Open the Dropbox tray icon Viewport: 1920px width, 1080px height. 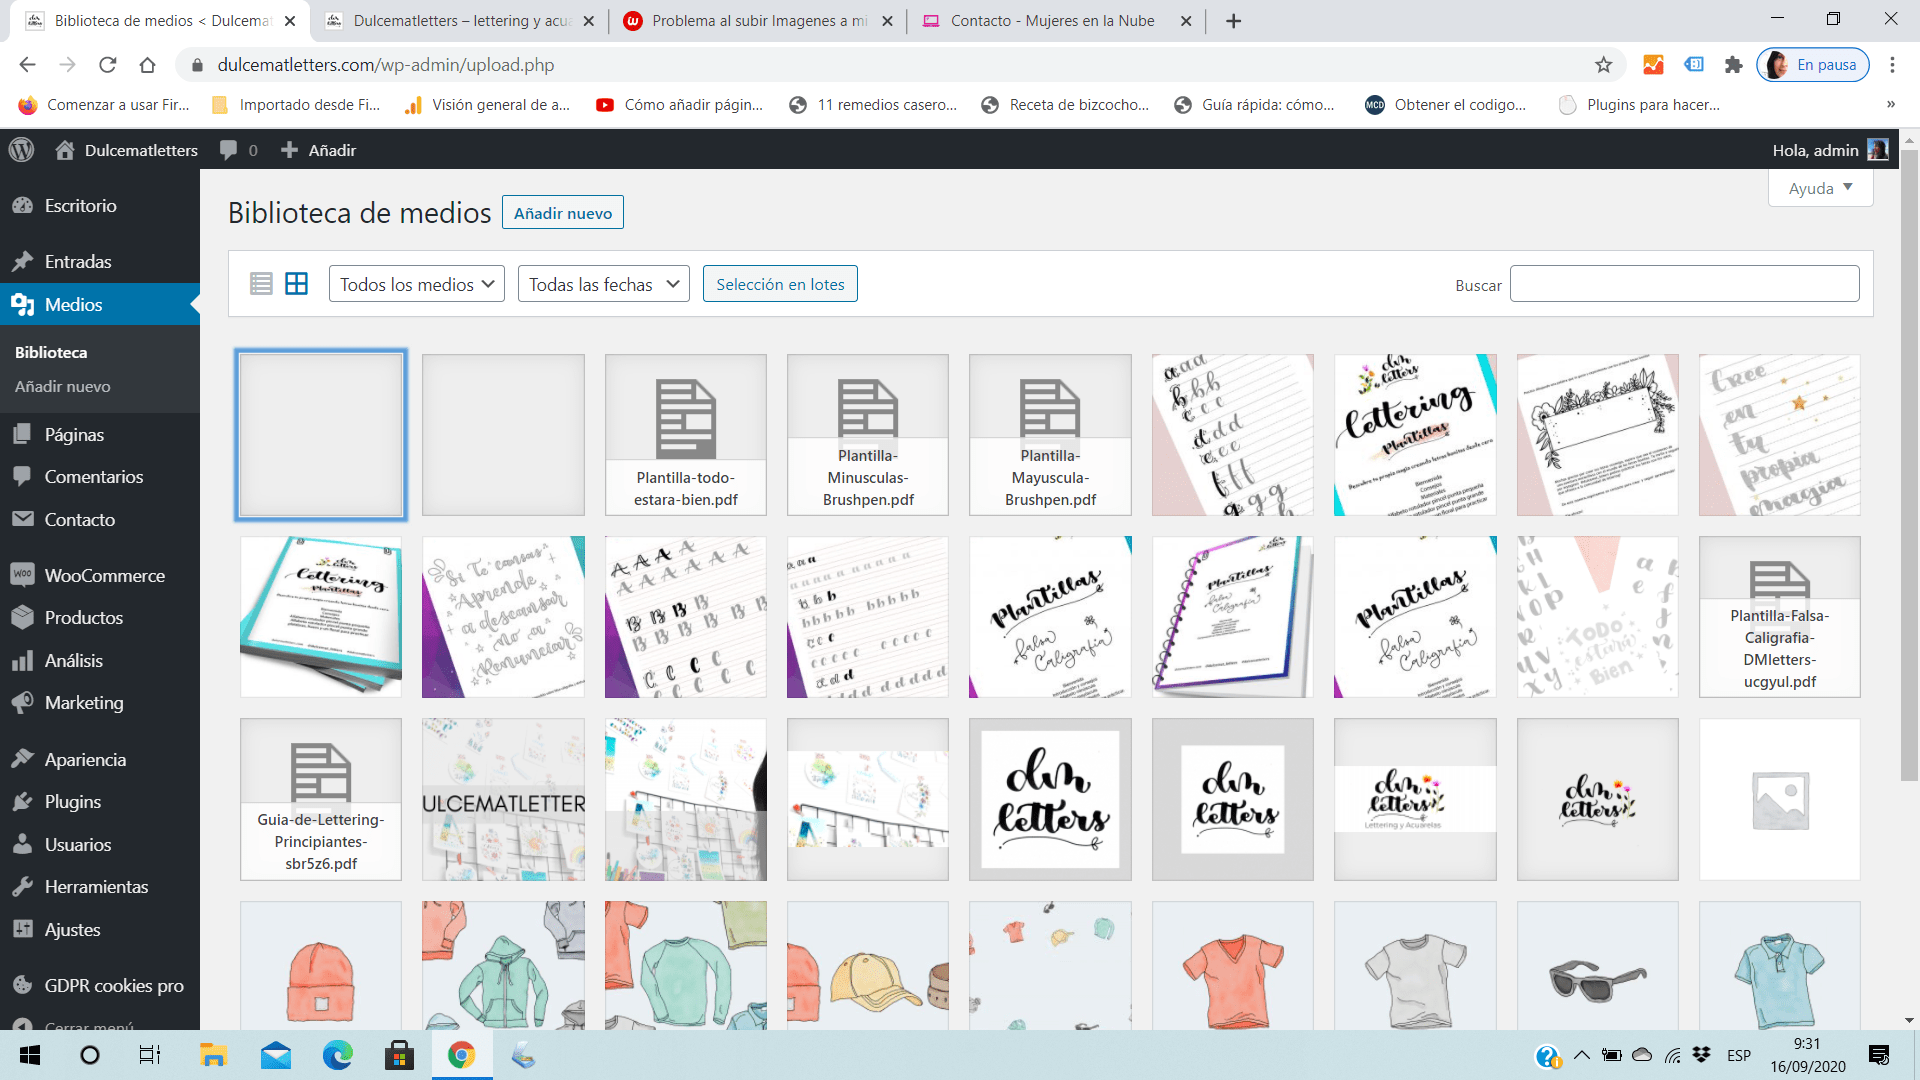(x=1702, y=1055)
